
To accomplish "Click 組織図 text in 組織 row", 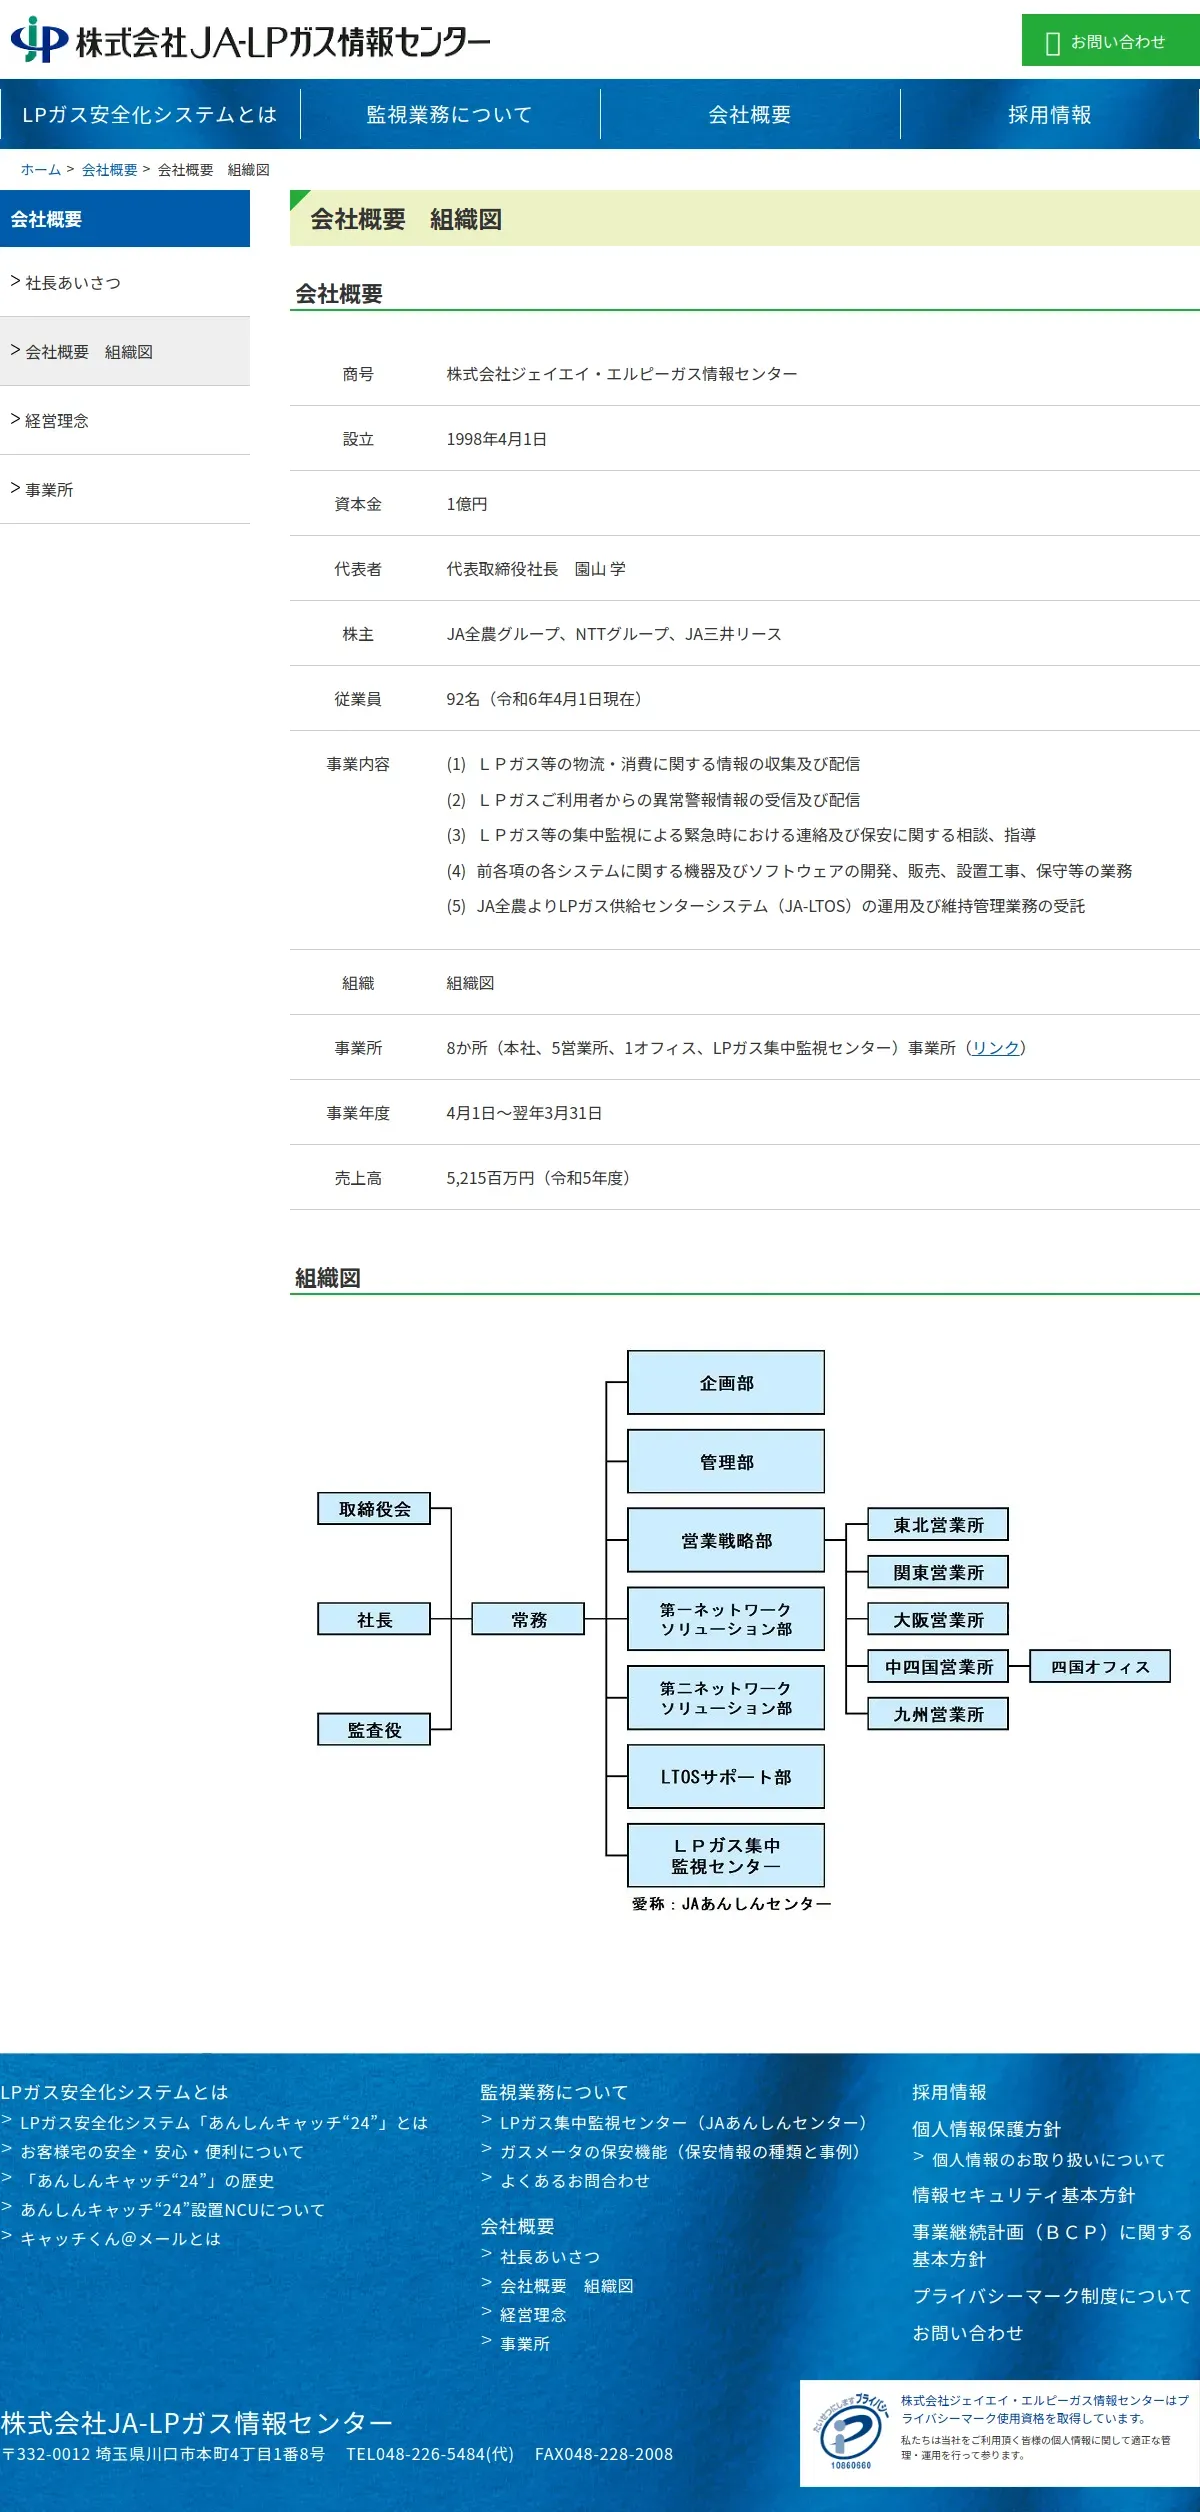I will 470,983.
